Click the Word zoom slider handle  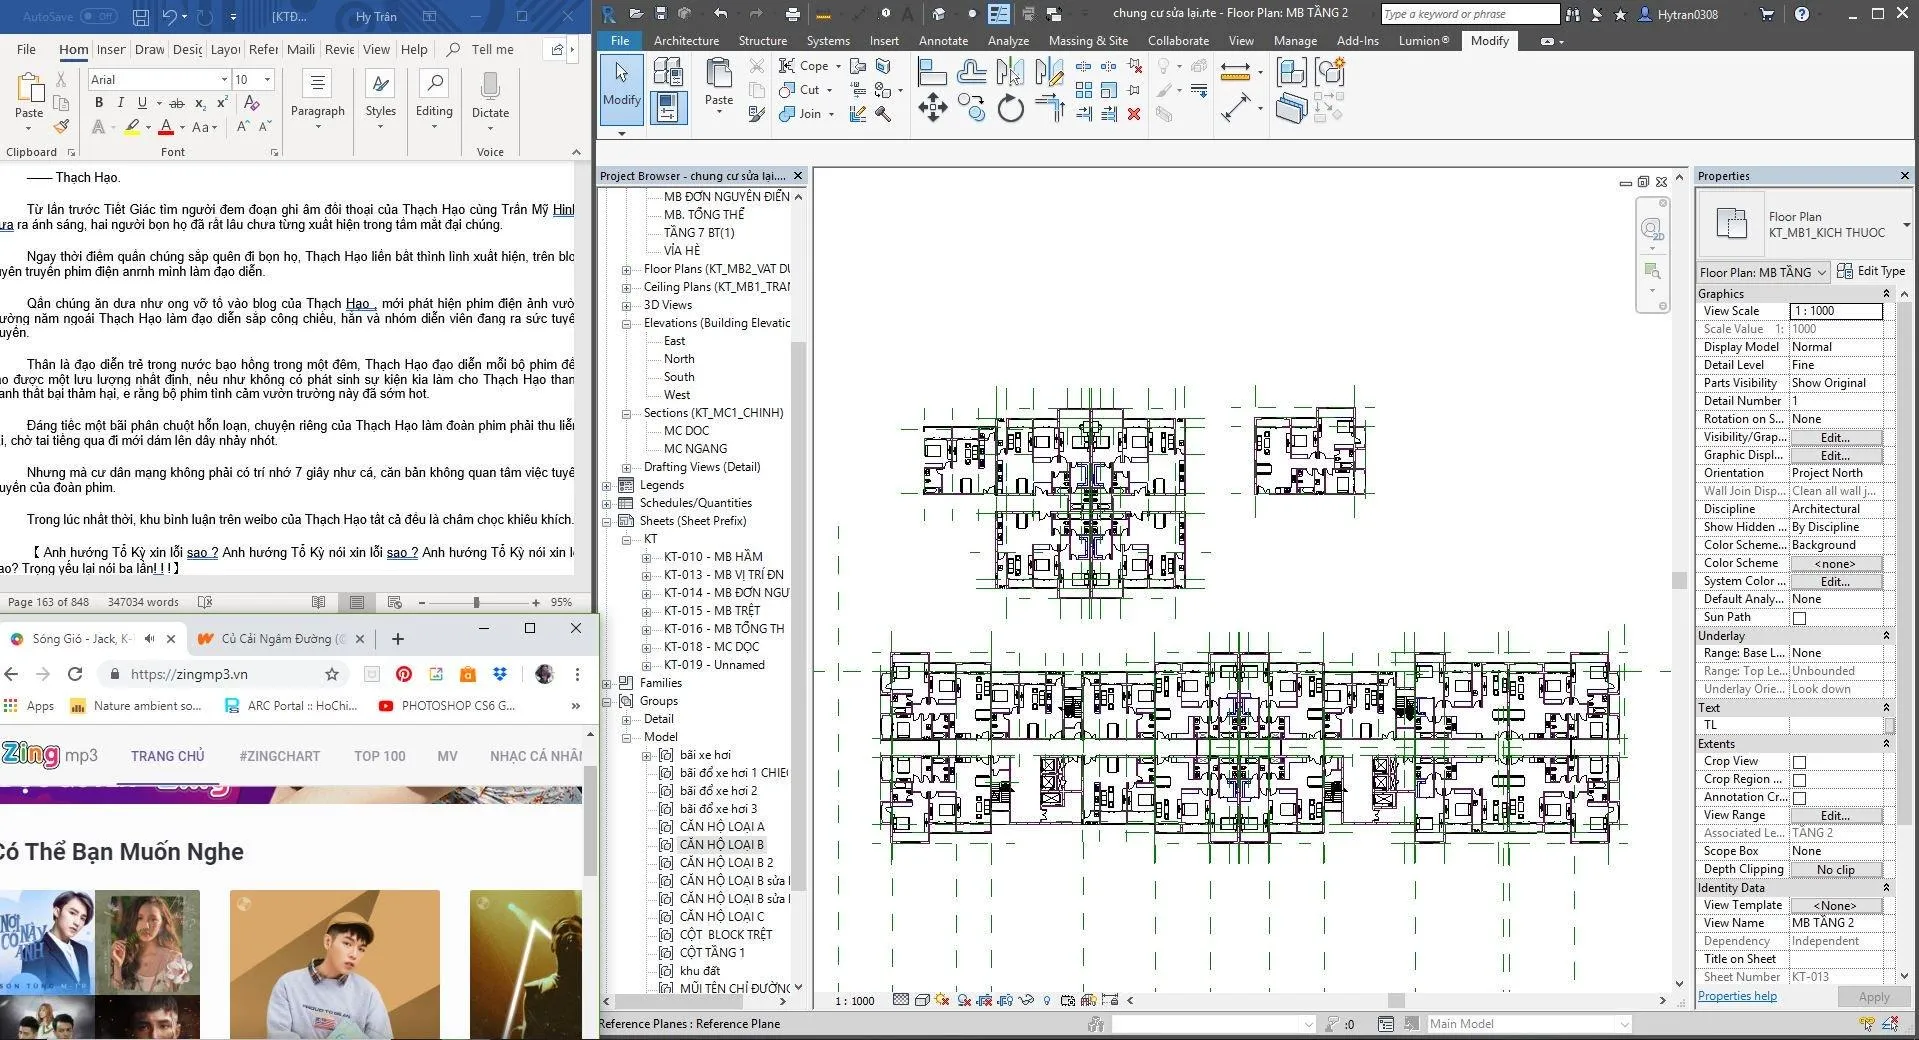tap(476, 602)
